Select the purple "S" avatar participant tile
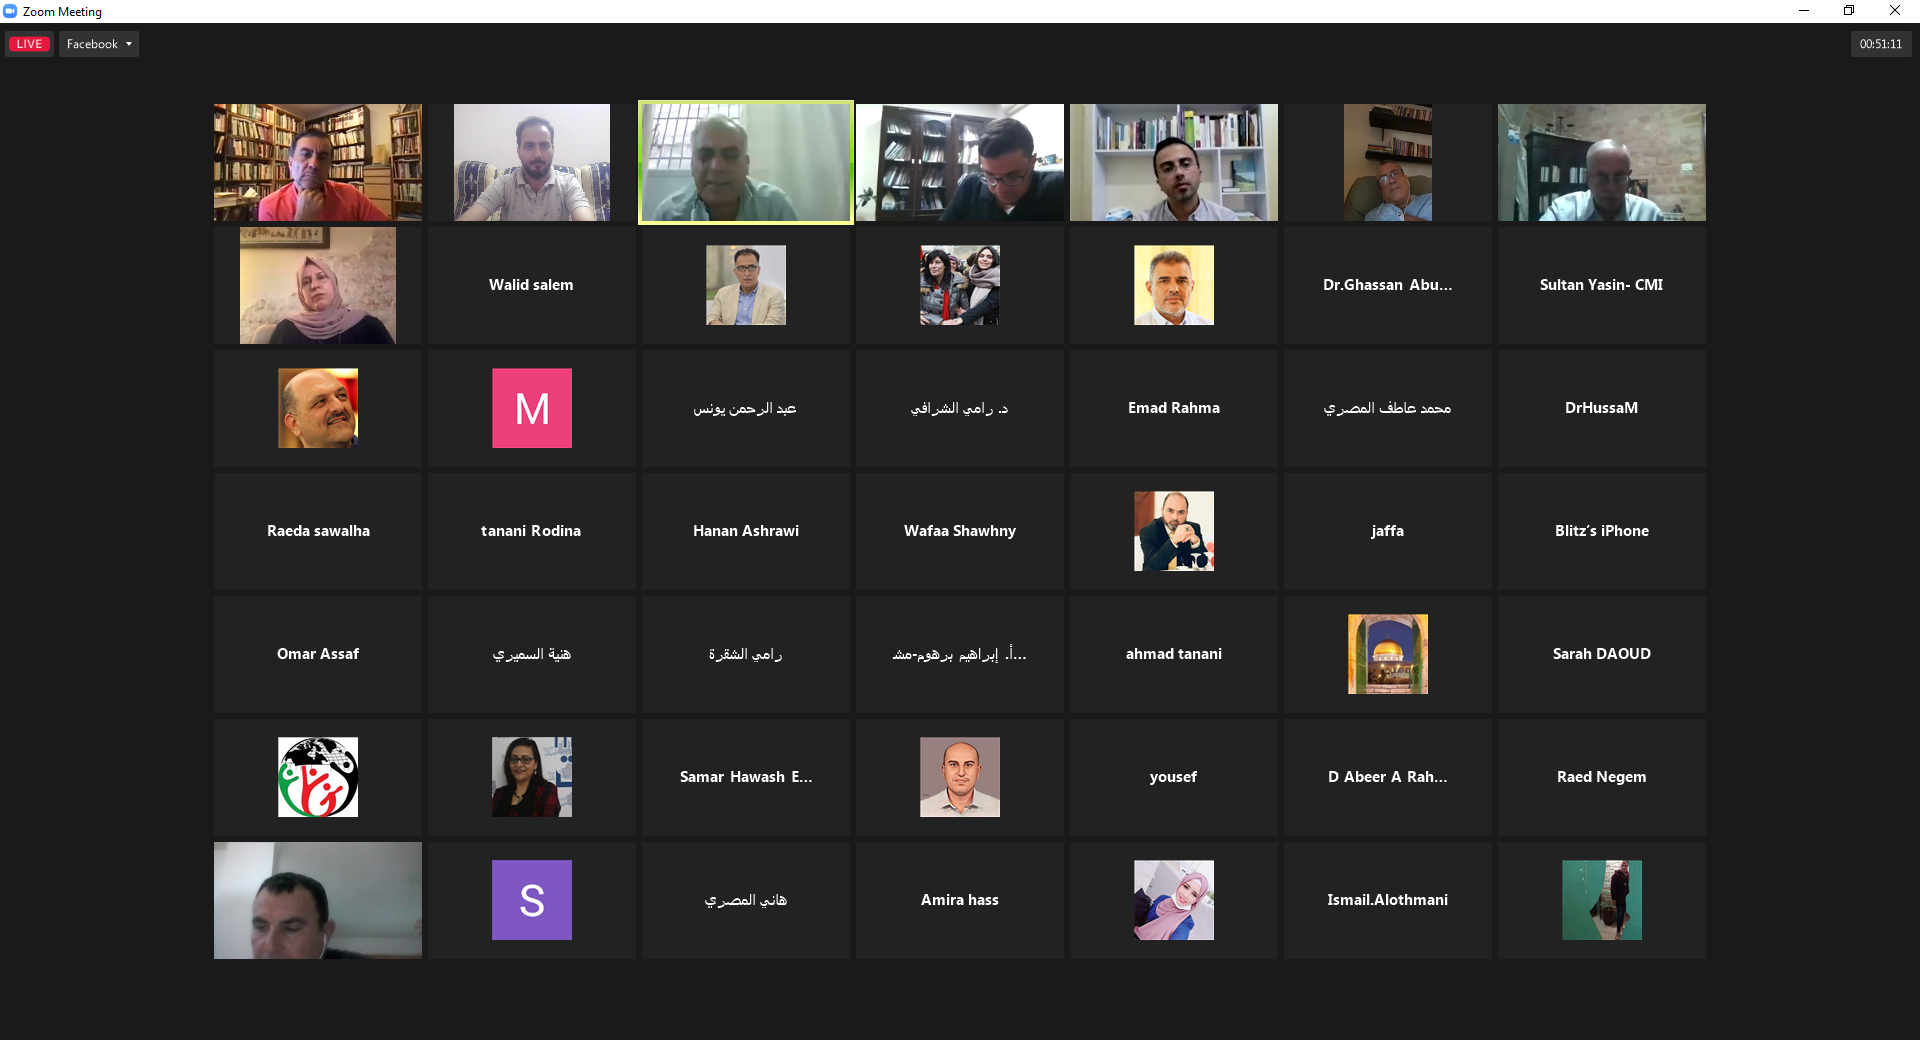This screenshot has width=1920, height=1040. point(531,900)
